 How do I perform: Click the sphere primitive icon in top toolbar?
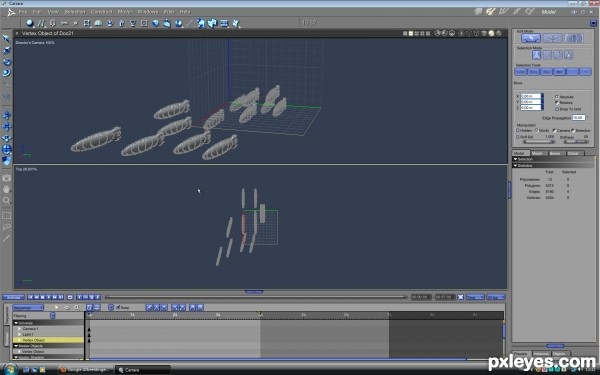point(29,23)
